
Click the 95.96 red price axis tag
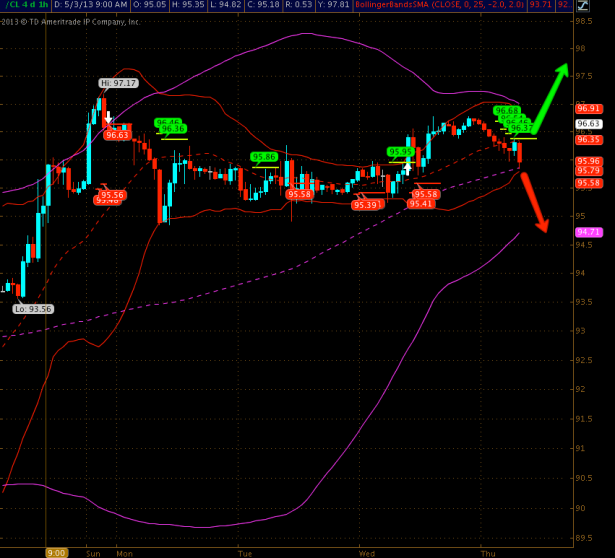point(589,161)
